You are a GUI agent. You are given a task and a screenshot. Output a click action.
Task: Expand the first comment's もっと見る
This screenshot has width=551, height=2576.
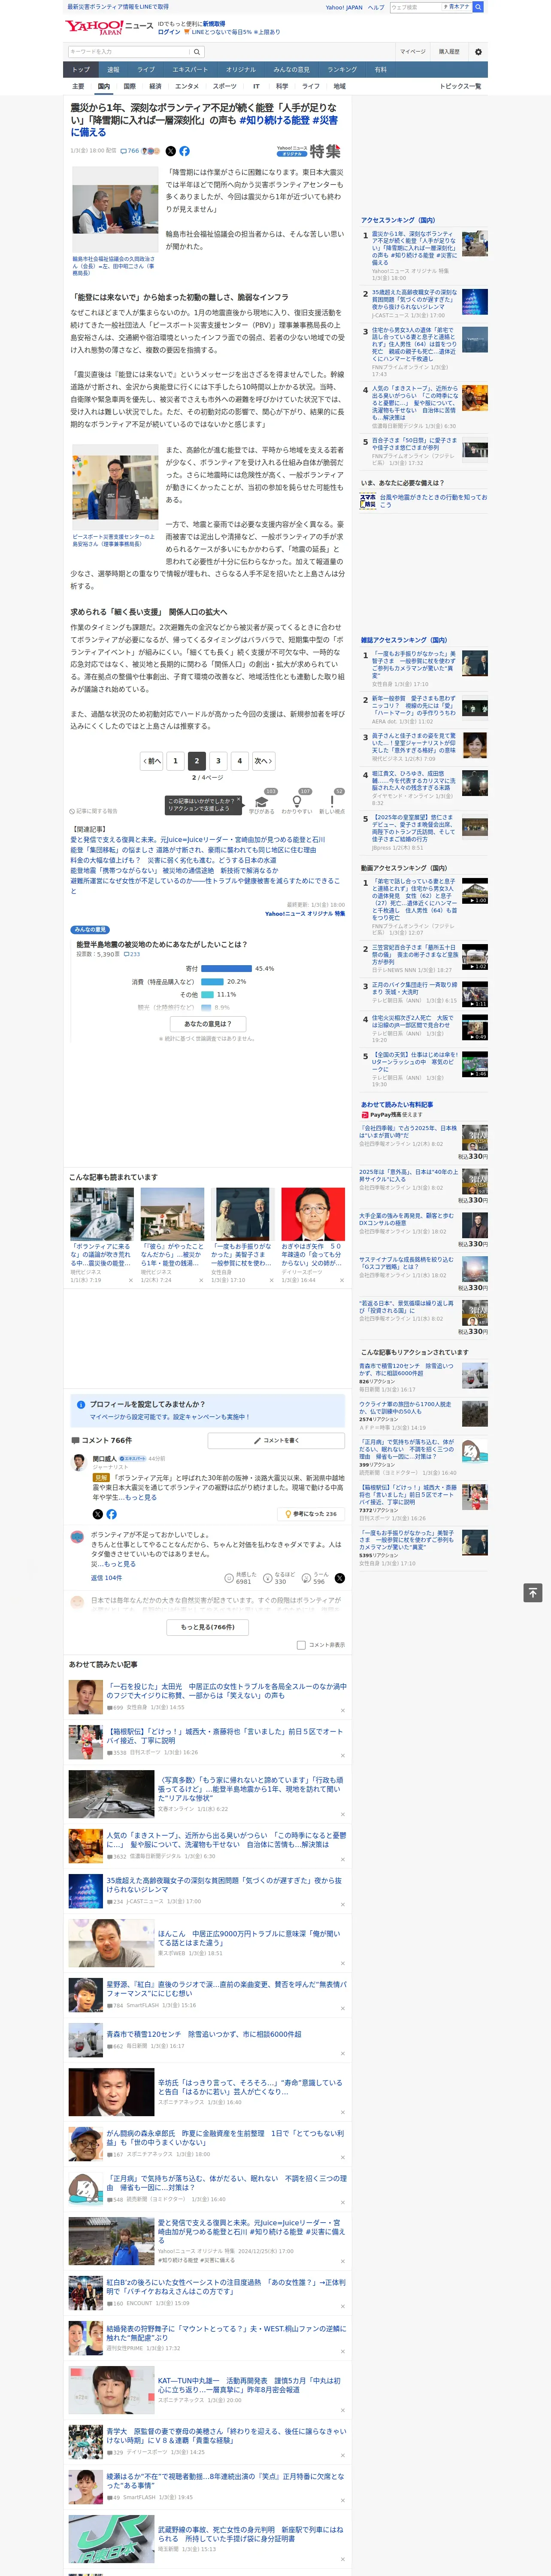click(x=141, y=1497)
